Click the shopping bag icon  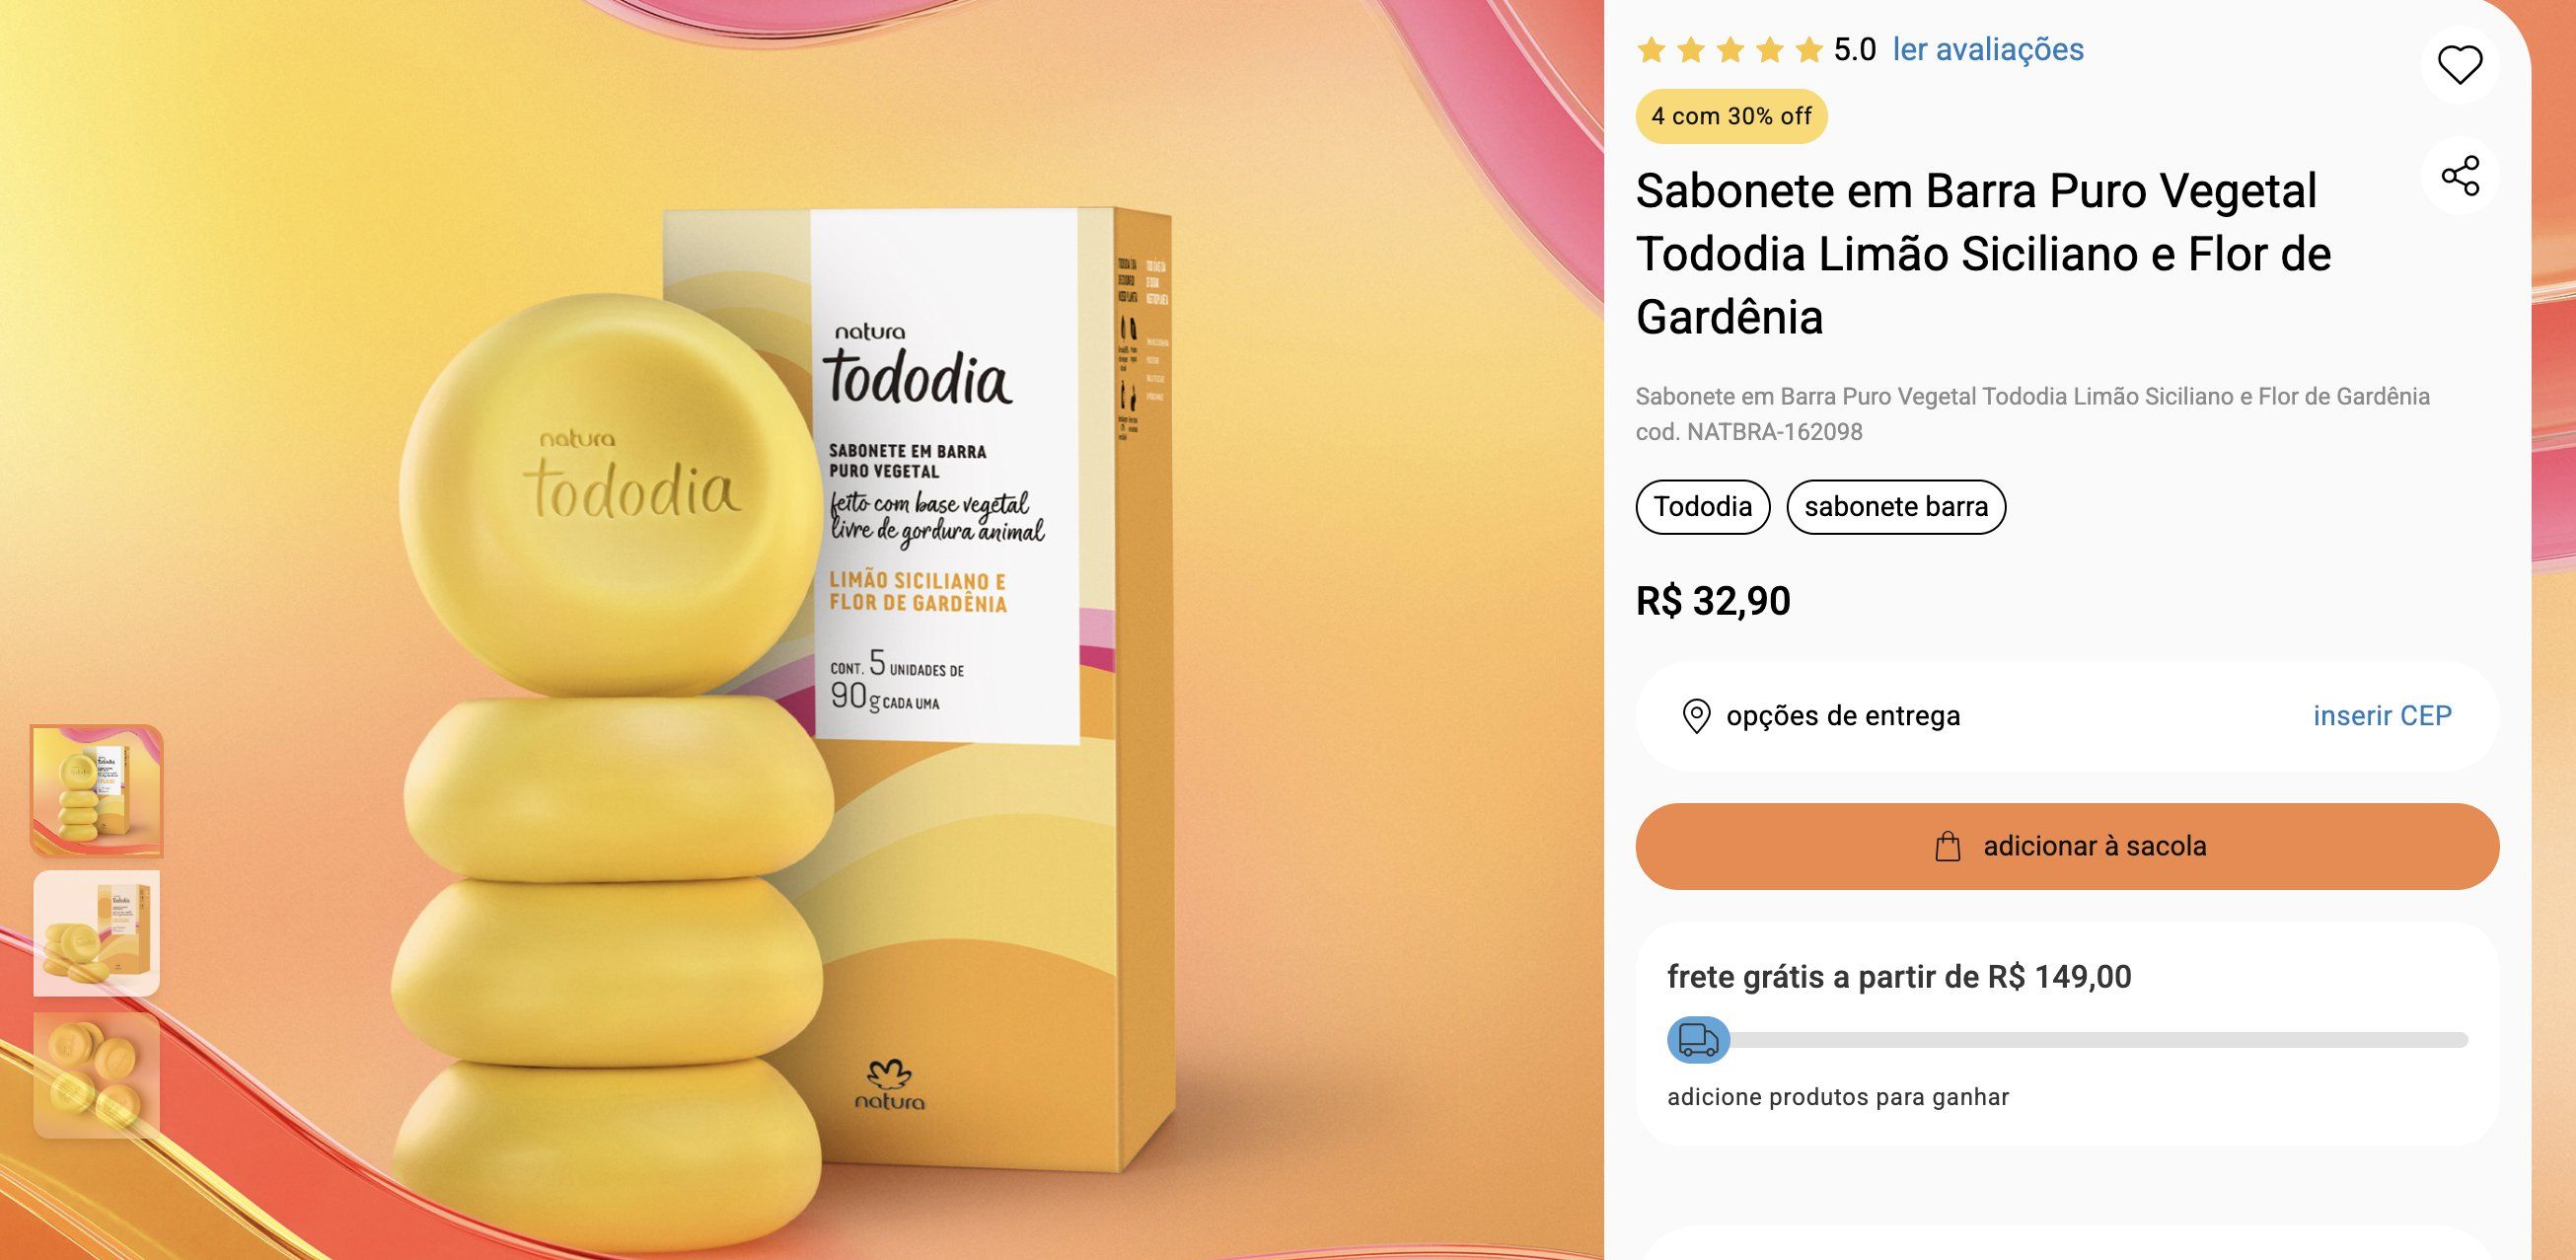pos(1947,847)
